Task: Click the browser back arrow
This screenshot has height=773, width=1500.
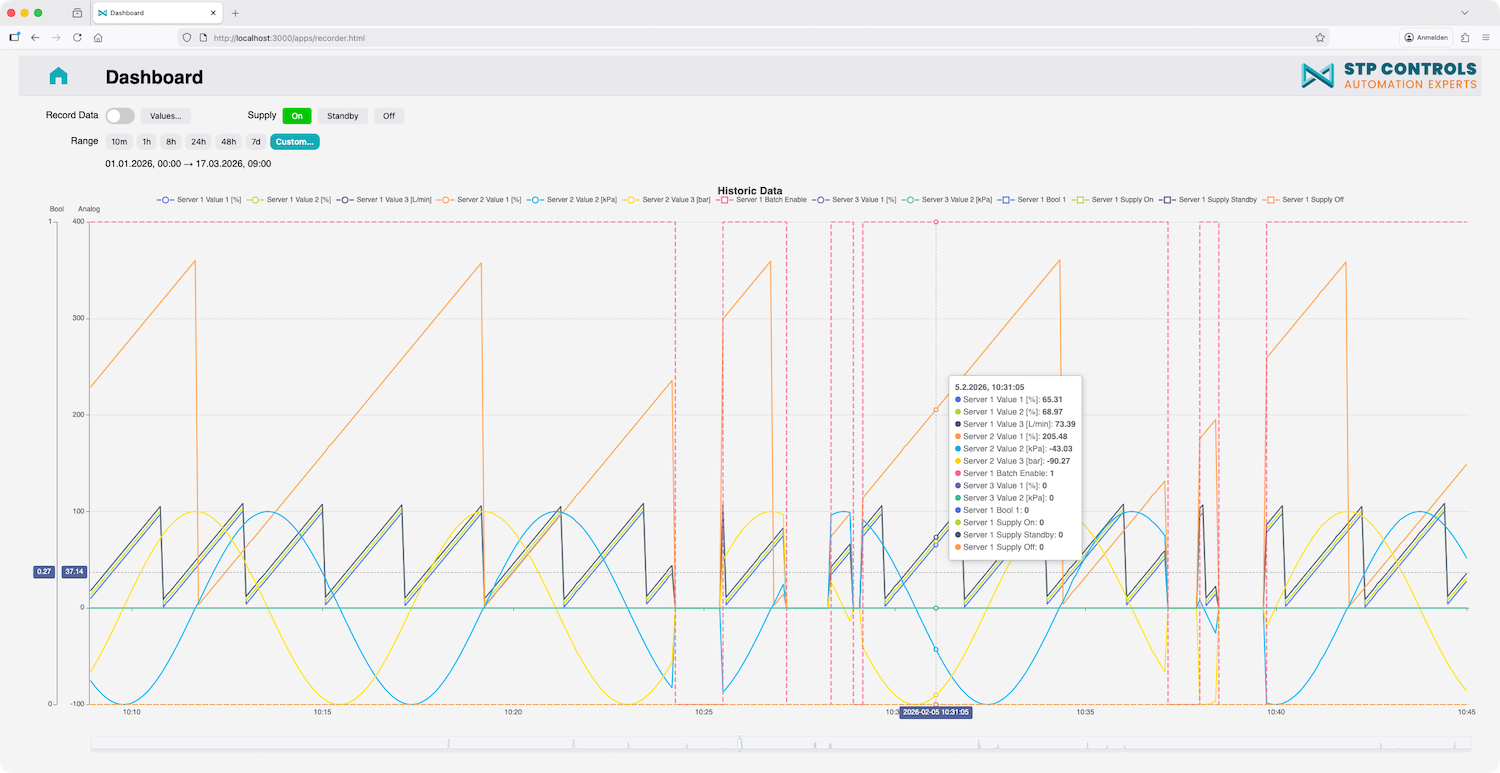Action: 35,37
